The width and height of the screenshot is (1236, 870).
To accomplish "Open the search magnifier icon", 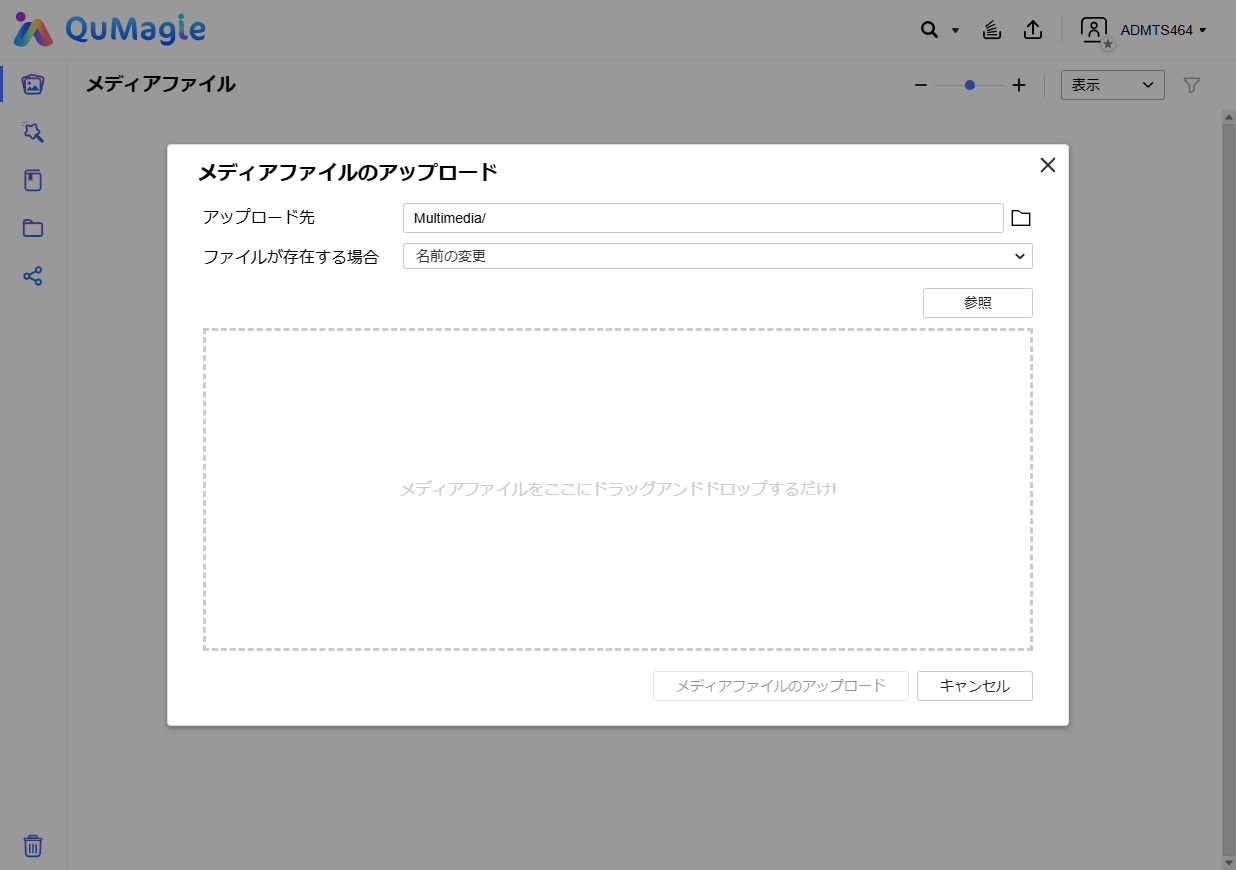I will pos(929,30).
